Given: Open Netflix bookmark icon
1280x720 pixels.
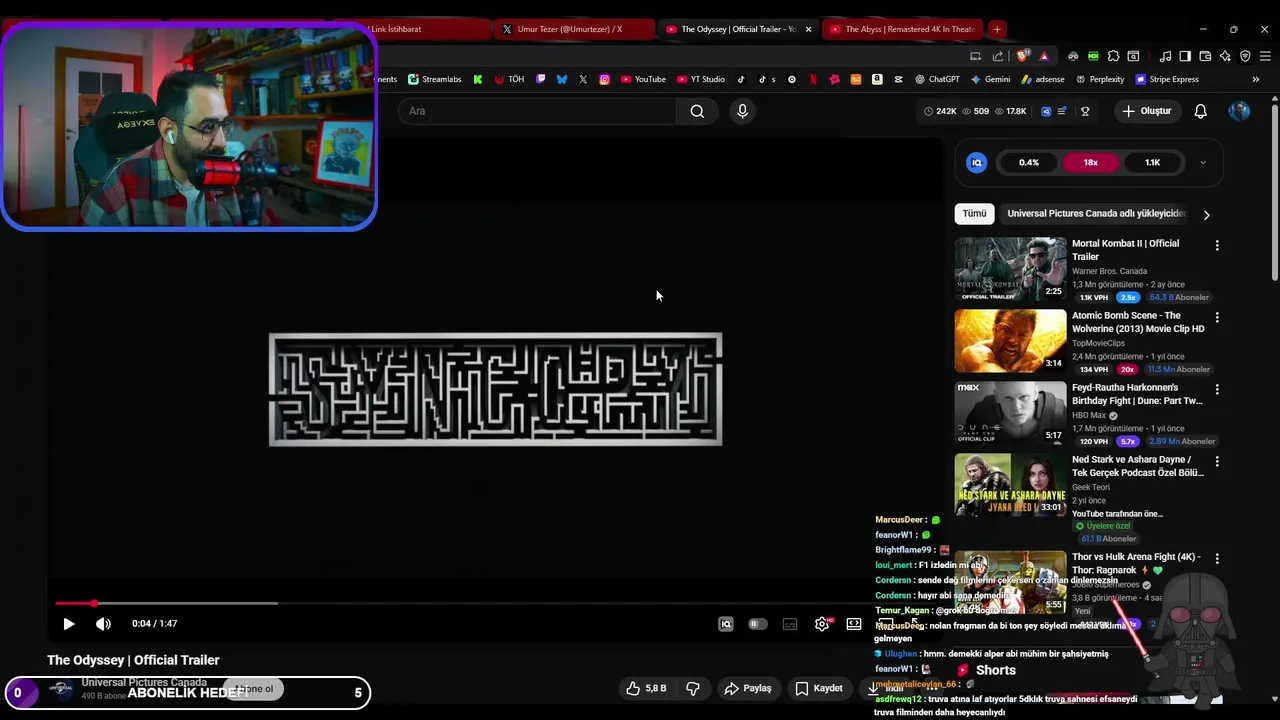Looking at the screenshot, I should tap(813, 79).
